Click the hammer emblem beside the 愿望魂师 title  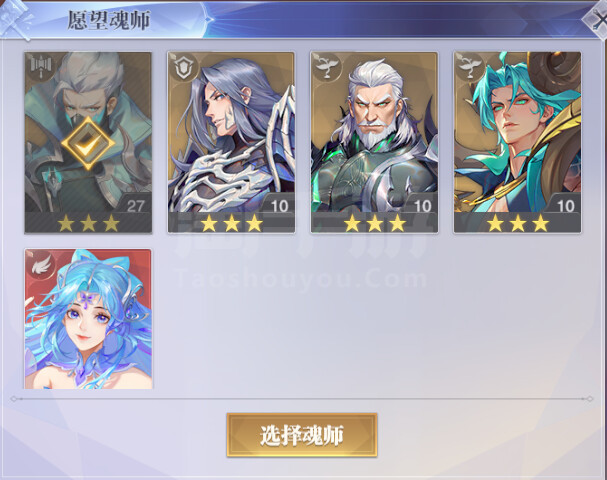click(17, 19)
